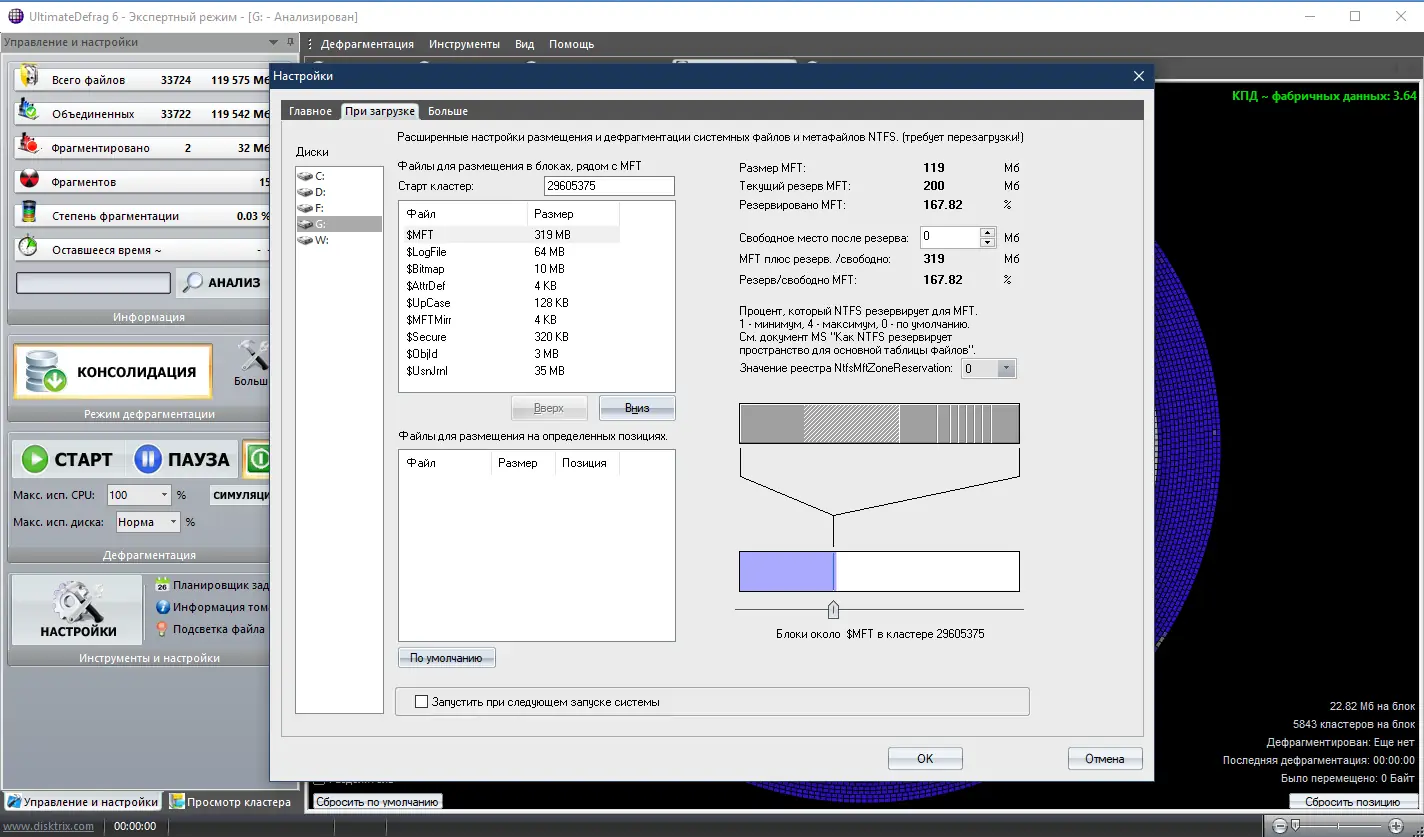Confirm the settings with OK
1424x837 pixels.
pos(925,759)
